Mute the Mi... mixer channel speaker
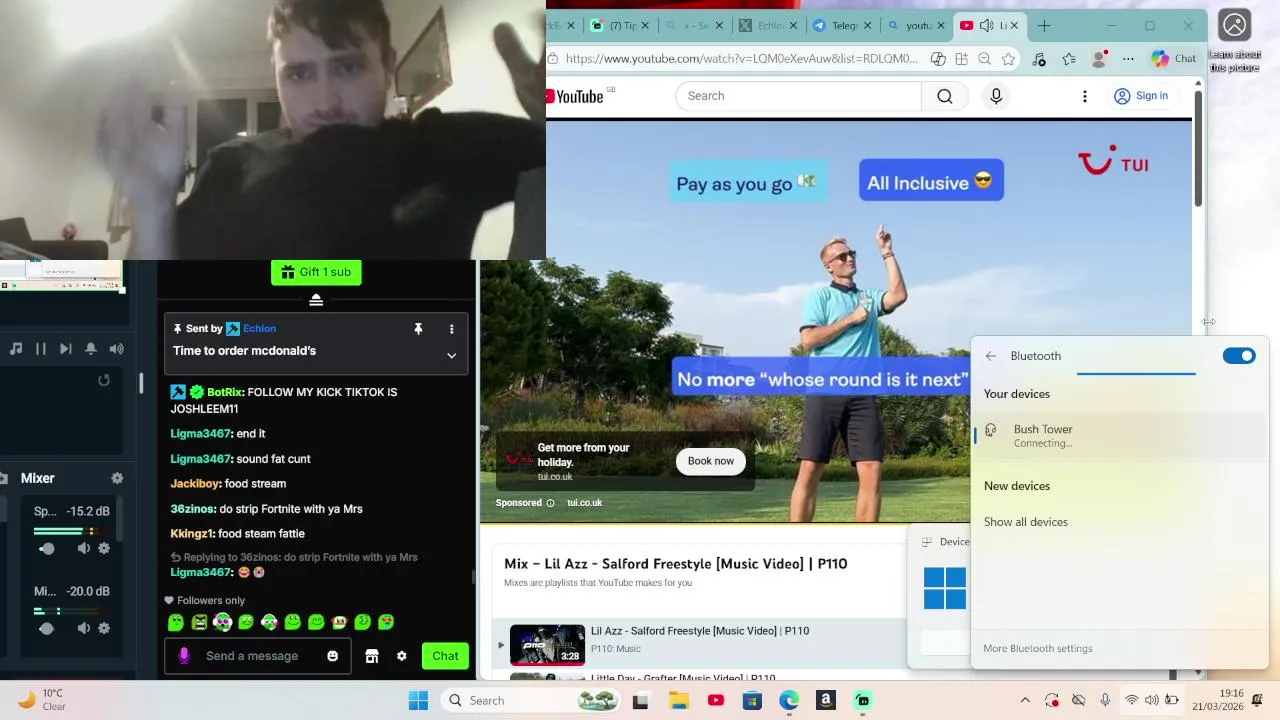Image resolution: width=1280 pixels, height=720 pixels. coord(84,628)
